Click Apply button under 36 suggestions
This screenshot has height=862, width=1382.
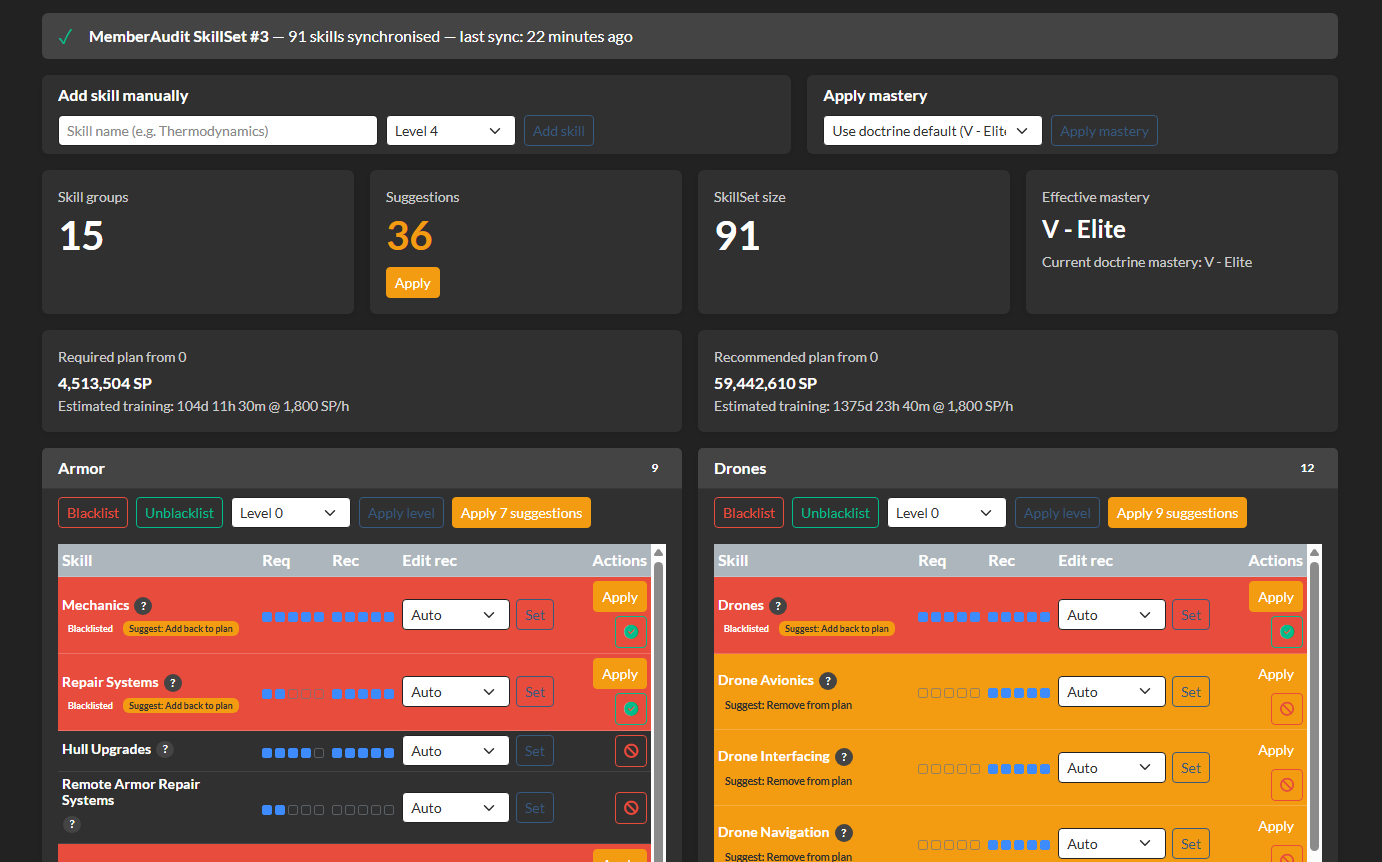(412, 283)
